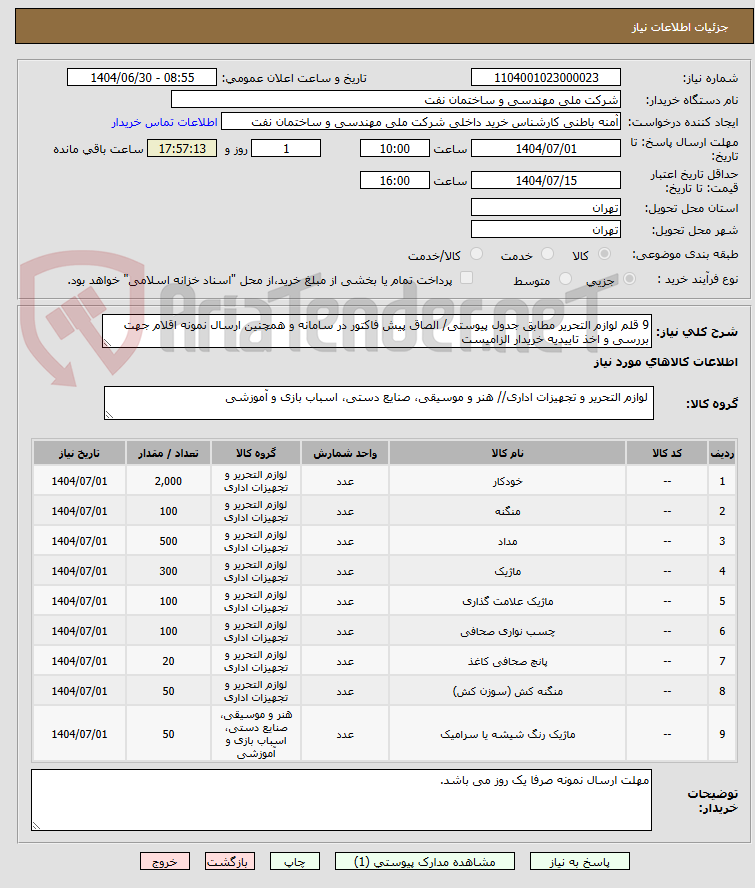Screen dimensions: 755x888
Task: Click the نام کالا column header
Action: 507,453
